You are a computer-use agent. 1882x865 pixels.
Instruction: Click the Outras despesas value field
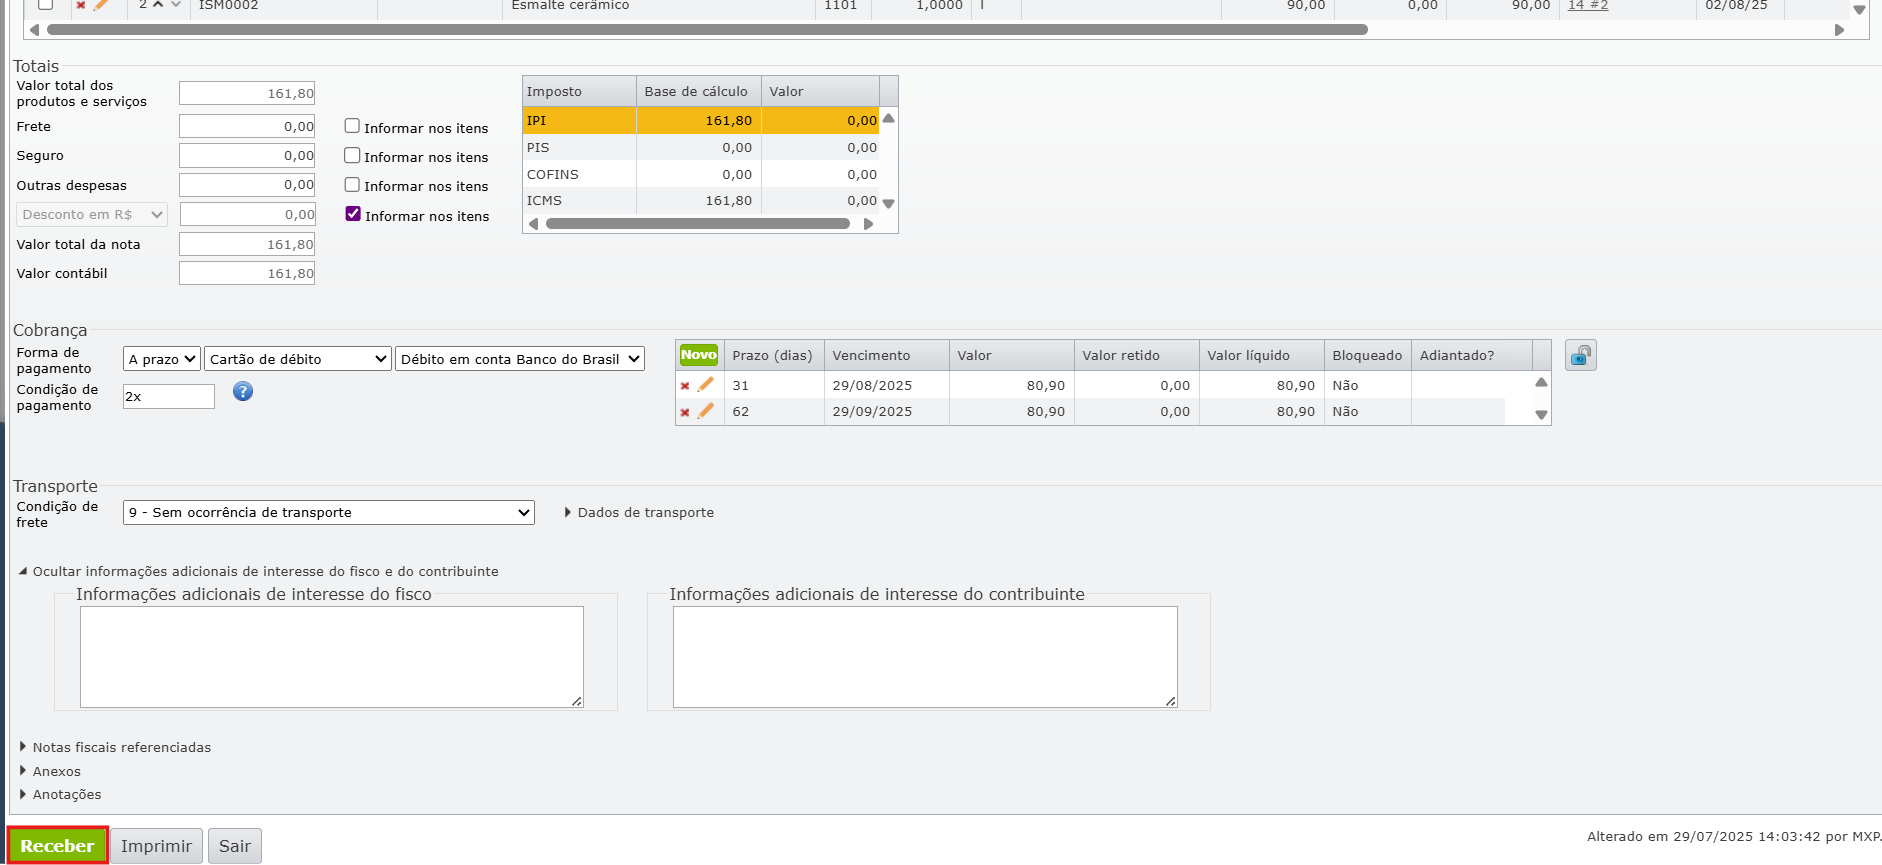(x=247, y=185)
